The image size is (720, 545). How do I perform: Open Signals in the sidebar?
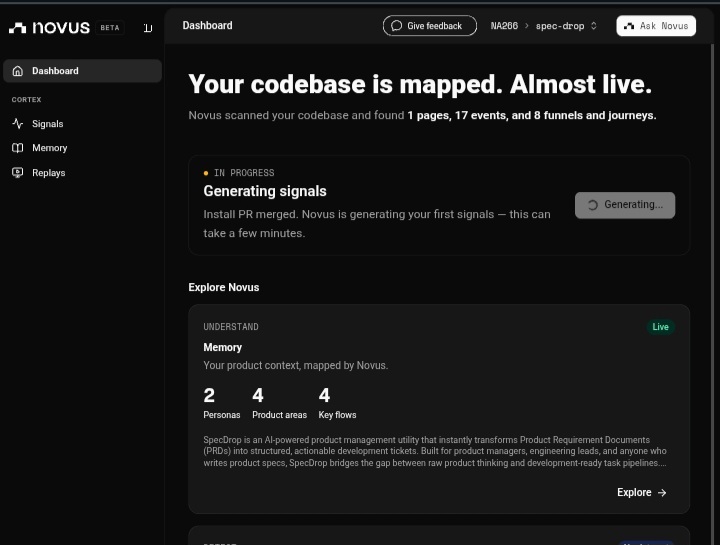83,124
